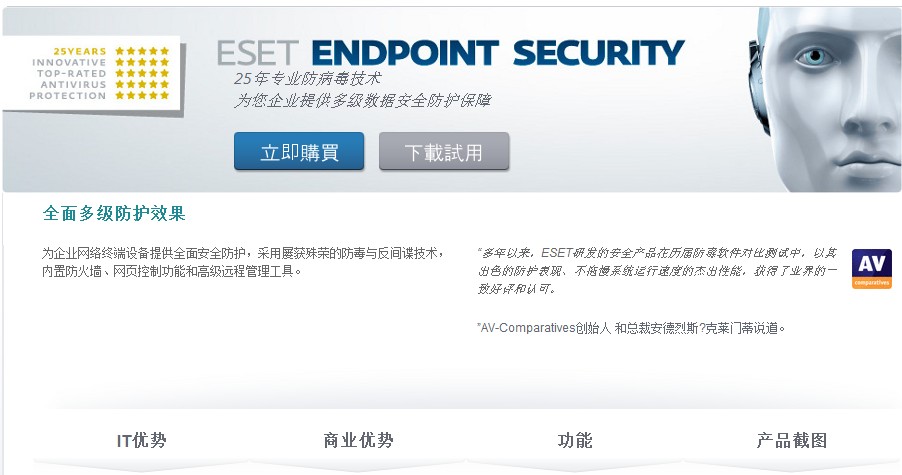
Task: Click the 为您企业提供多级数据安全防护保障 subtitle
Action: coord(362,101)
